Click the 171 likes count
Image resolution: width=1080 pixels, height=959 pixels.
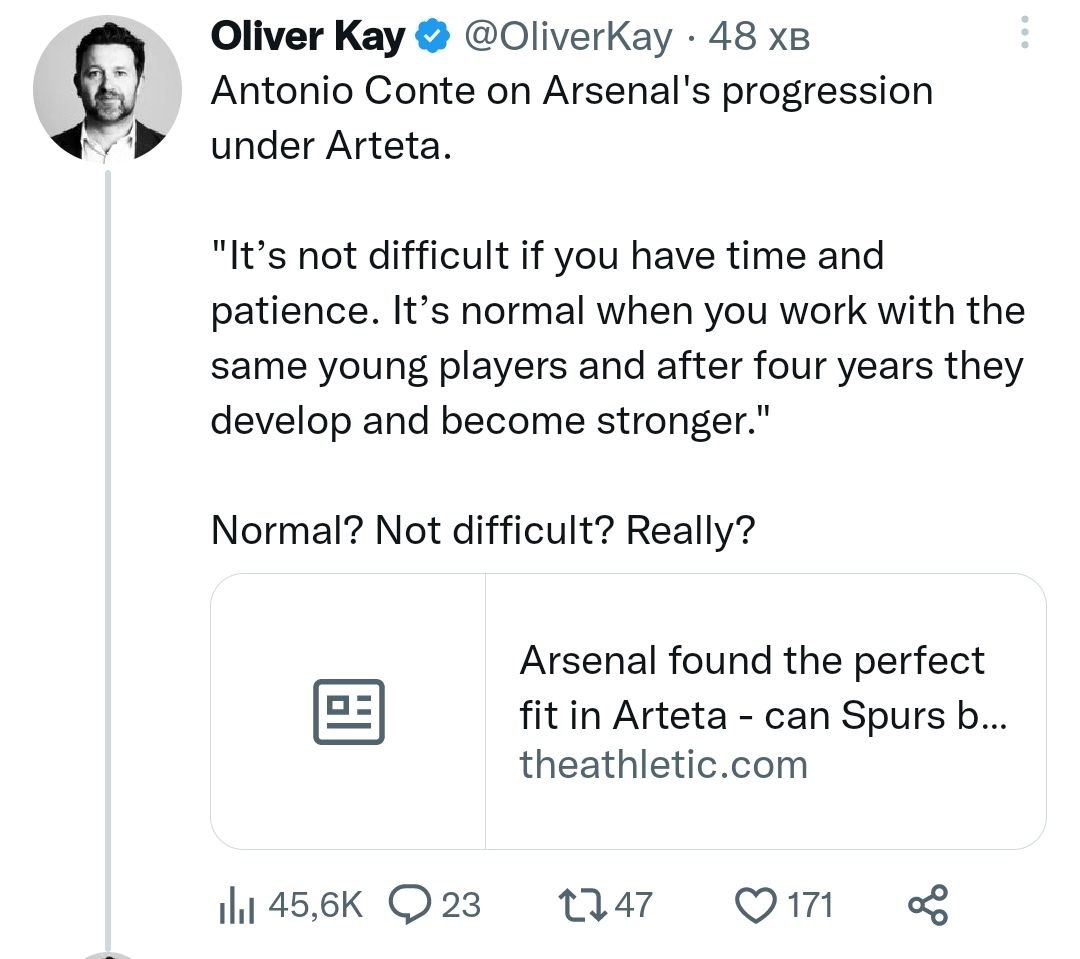(x=809, y=905)
